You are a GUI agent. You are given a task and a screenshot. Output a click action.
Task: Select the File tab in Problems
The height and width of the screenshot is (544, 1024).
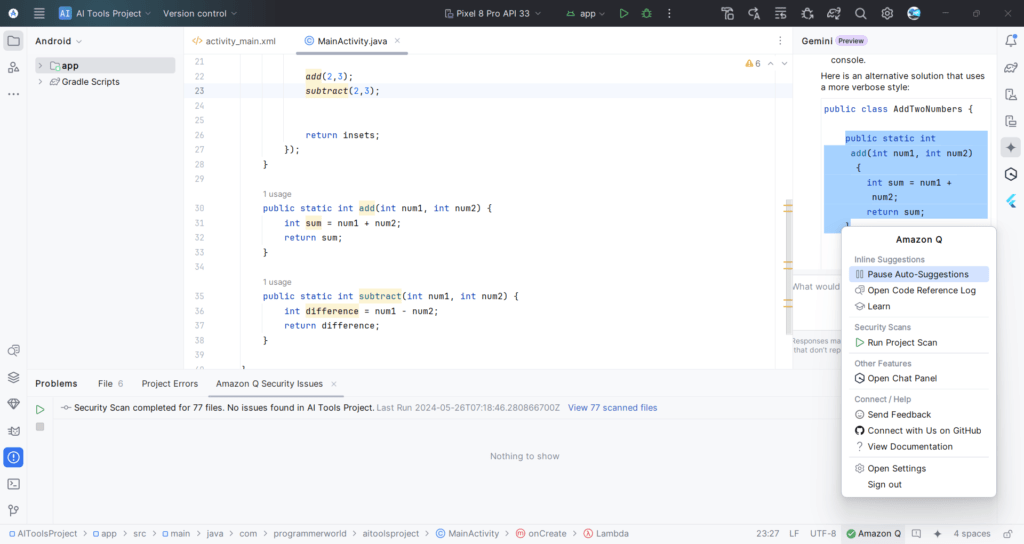[110, 383]
